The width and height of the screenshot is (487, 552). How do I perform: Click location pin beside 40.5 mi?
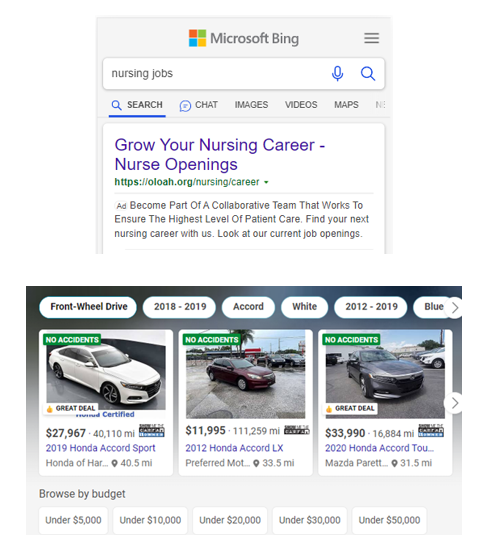[114, 463]
